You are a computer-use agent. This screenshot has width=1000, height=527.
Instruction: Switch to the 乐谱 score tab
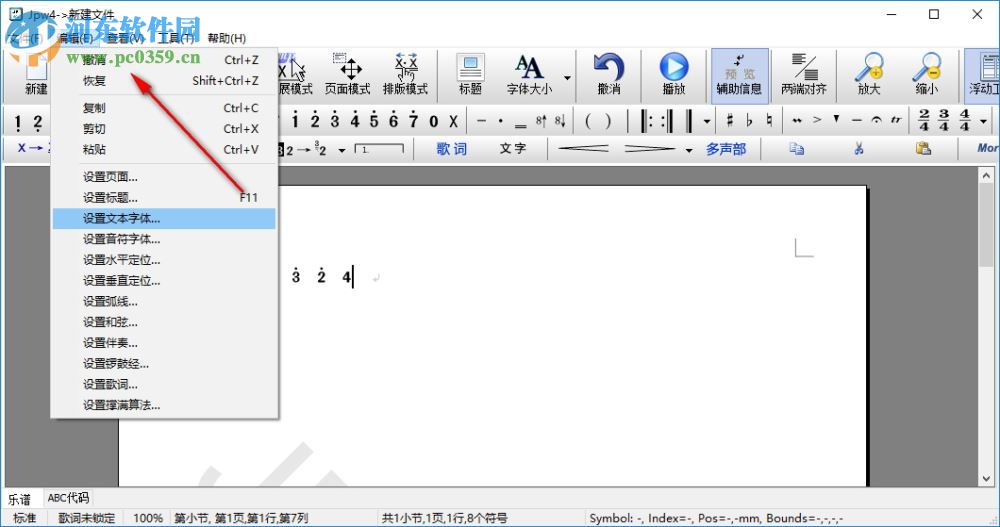tap(19, 499)
